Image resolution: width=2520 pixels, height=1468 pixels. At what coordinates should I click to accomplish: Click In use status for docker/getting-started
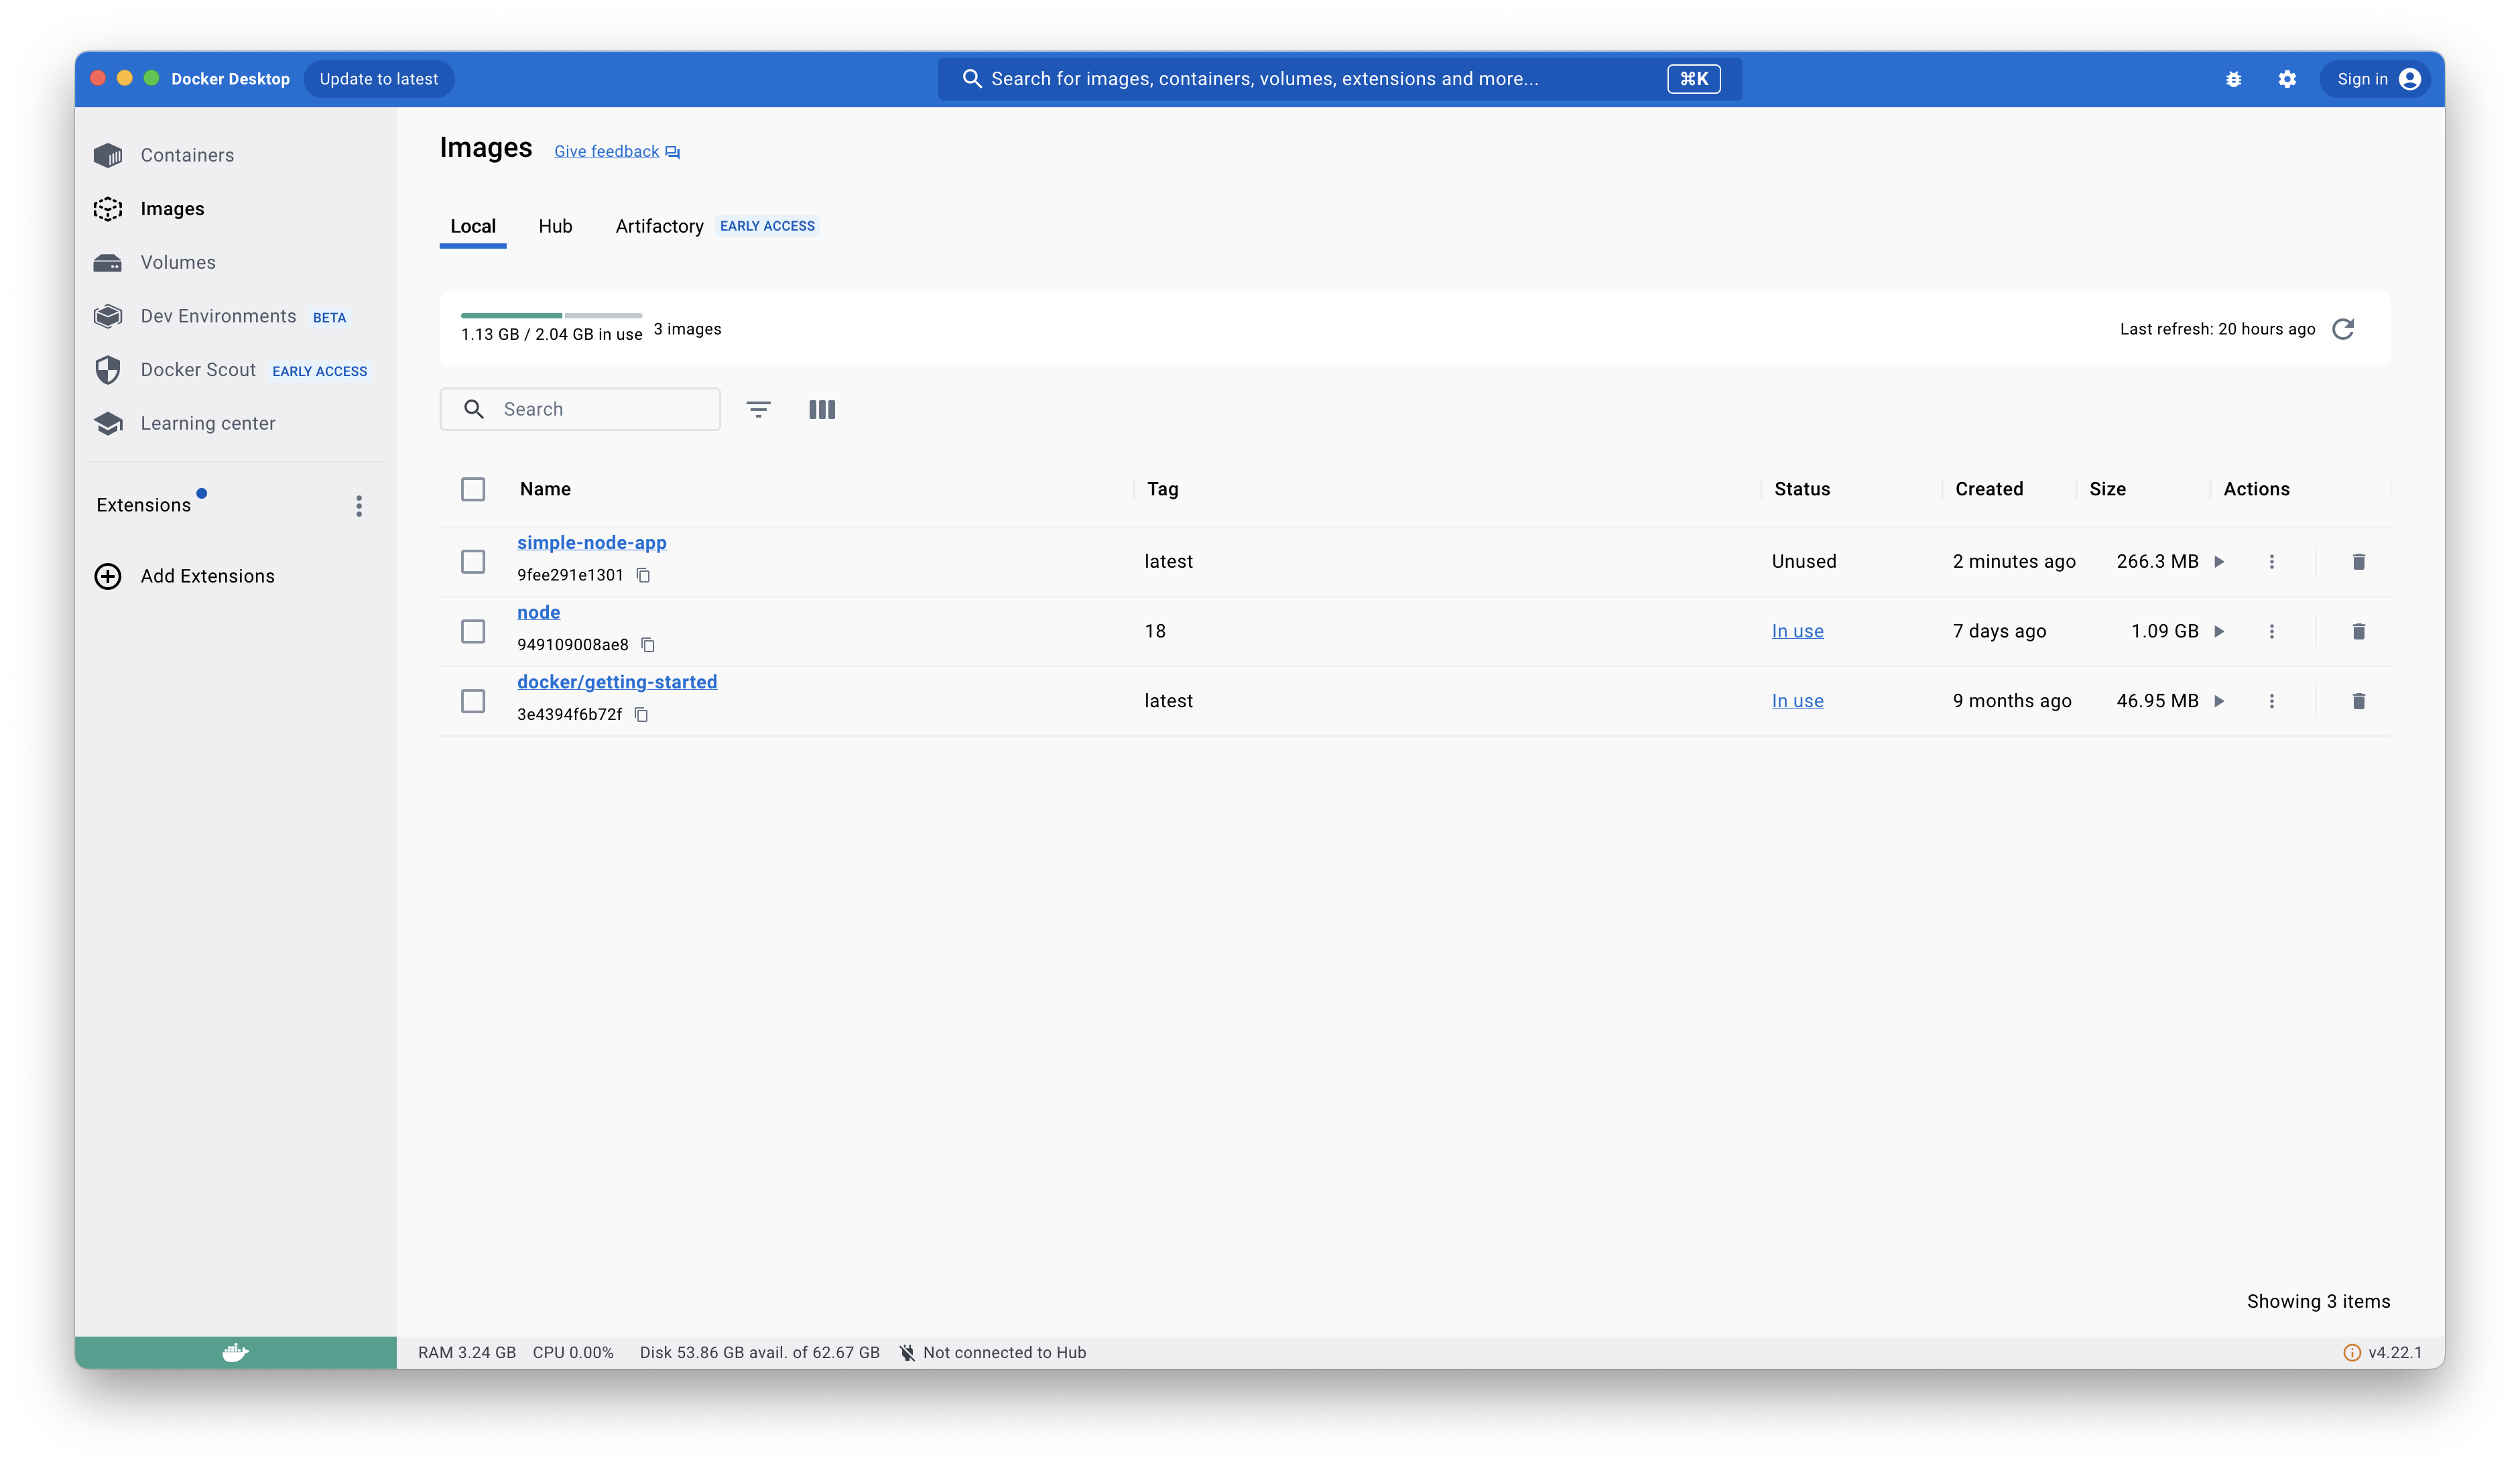coord(1797,701)
